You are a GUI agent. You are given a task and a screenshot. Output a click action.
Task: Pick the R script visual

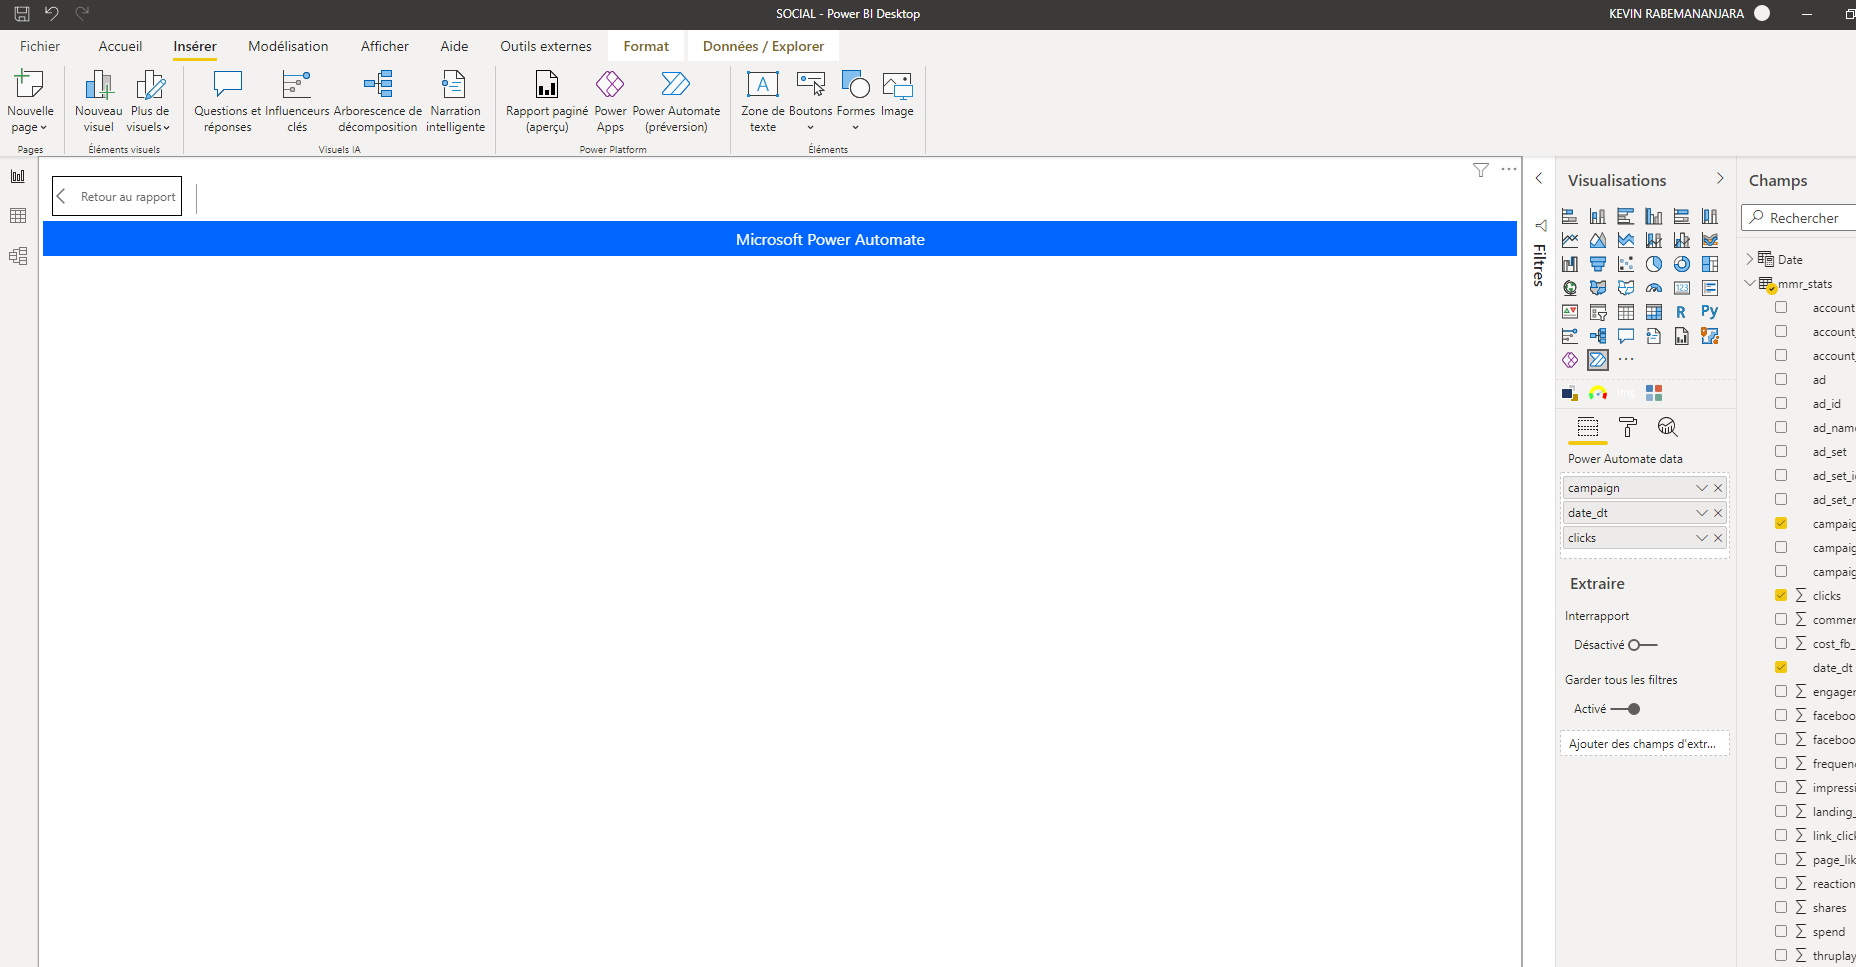coord(1682,312)
